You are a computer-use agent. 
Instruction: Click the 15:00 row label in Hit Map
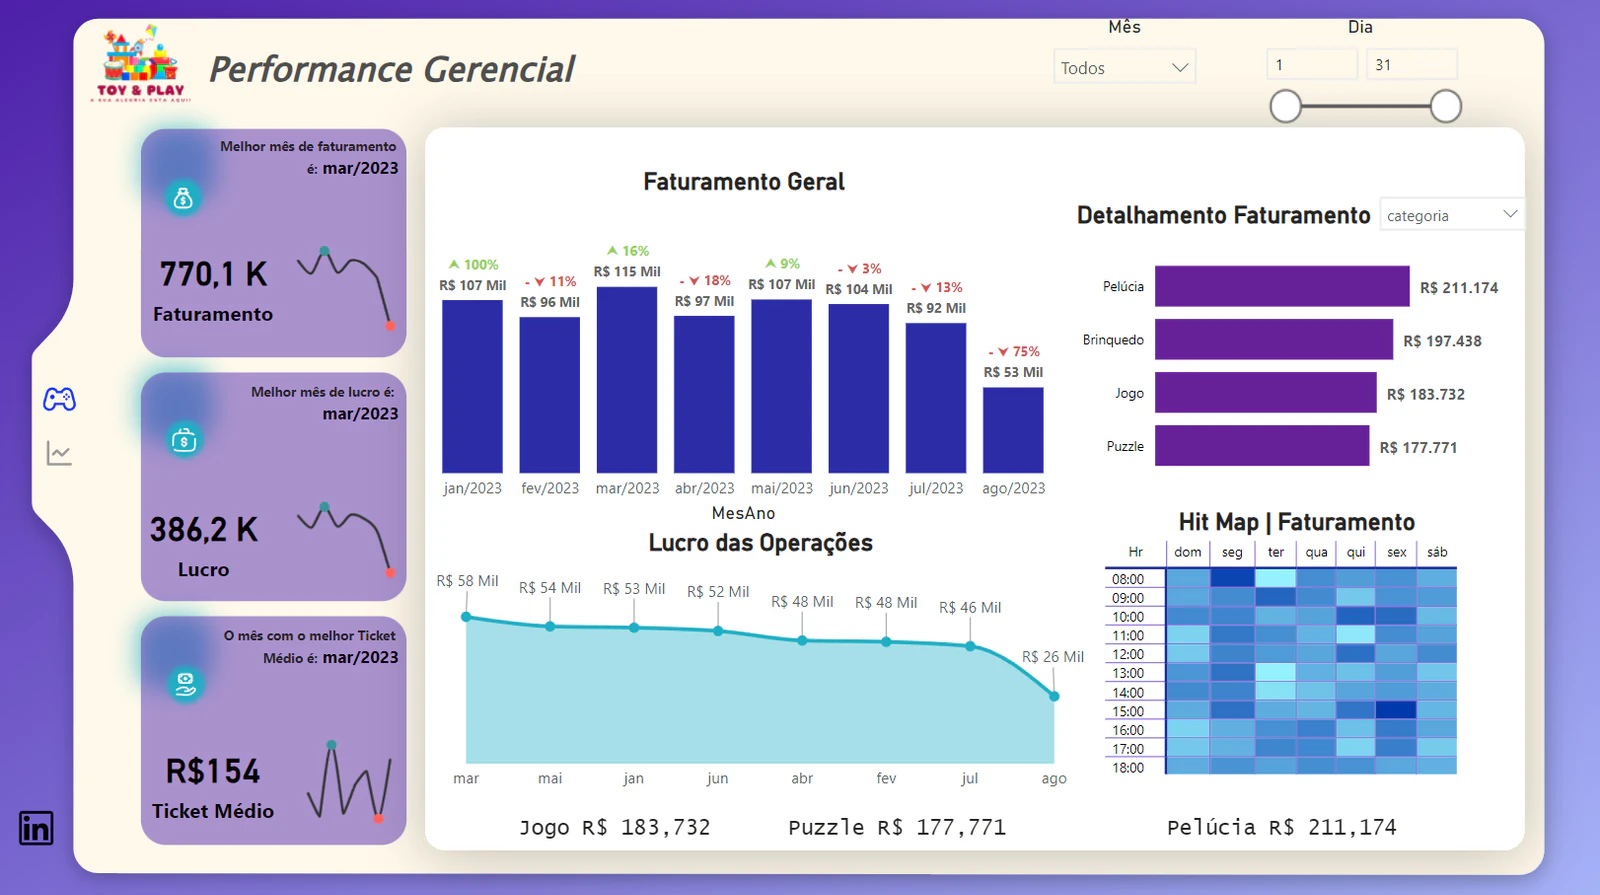(x=1128, y=711)
